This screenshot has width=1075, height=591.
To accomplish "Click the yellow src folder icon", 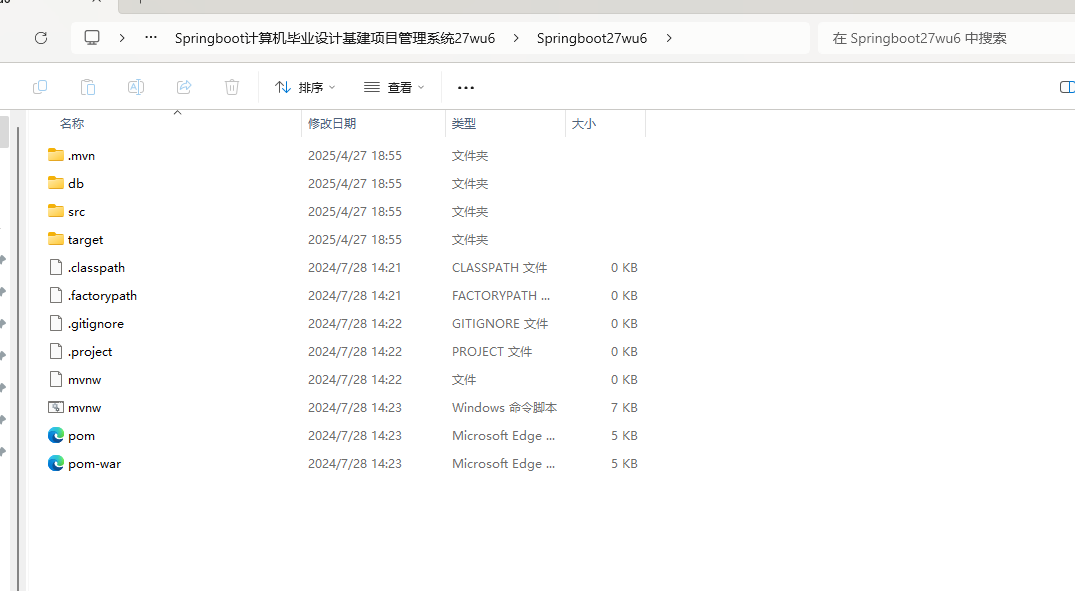I will [56, 211].
